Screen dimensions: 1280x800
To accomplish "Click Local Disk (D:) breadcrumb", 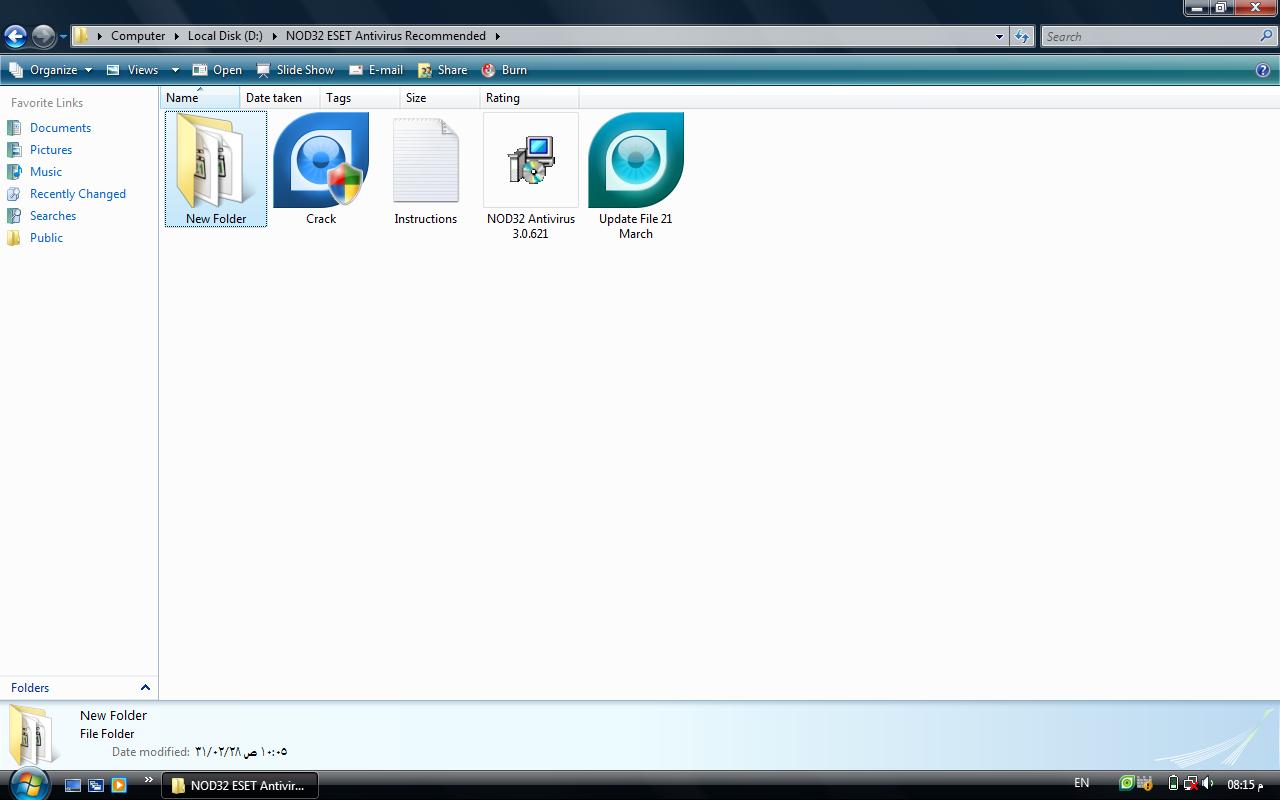I will point(225,36).
